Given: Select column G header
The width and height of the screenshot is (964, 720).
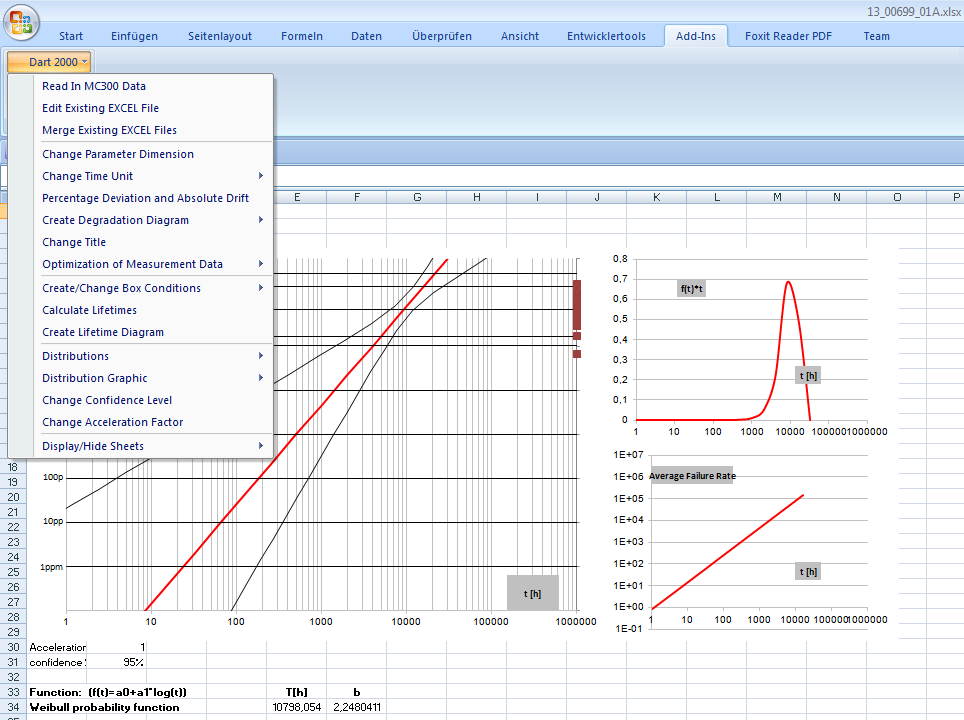Looking at the screenshot, I should coord(417,197).
